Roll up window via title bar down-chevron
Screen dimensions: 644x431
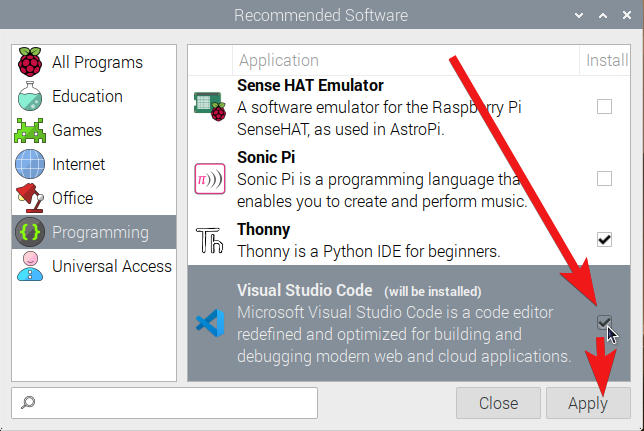[579, 15]
